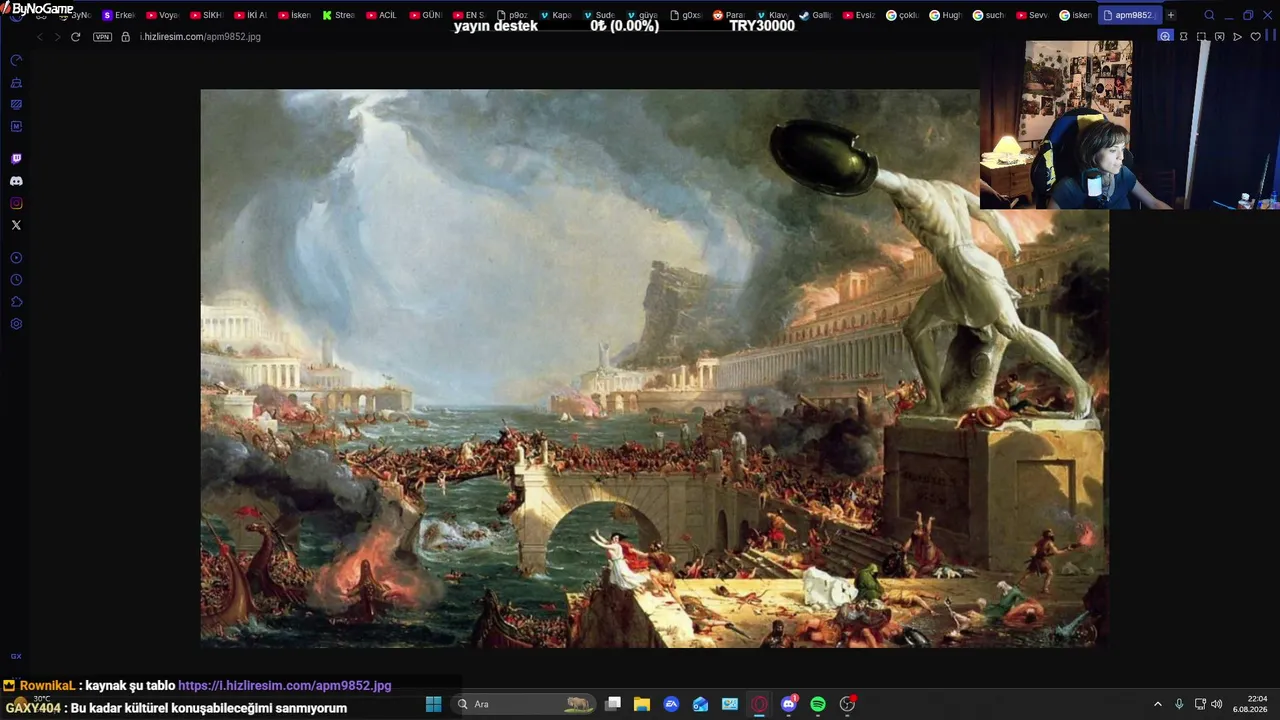Screen dimensions: 1280x720
Task: Open the hizliresim link in chat message
Action: tap(284, 686)
